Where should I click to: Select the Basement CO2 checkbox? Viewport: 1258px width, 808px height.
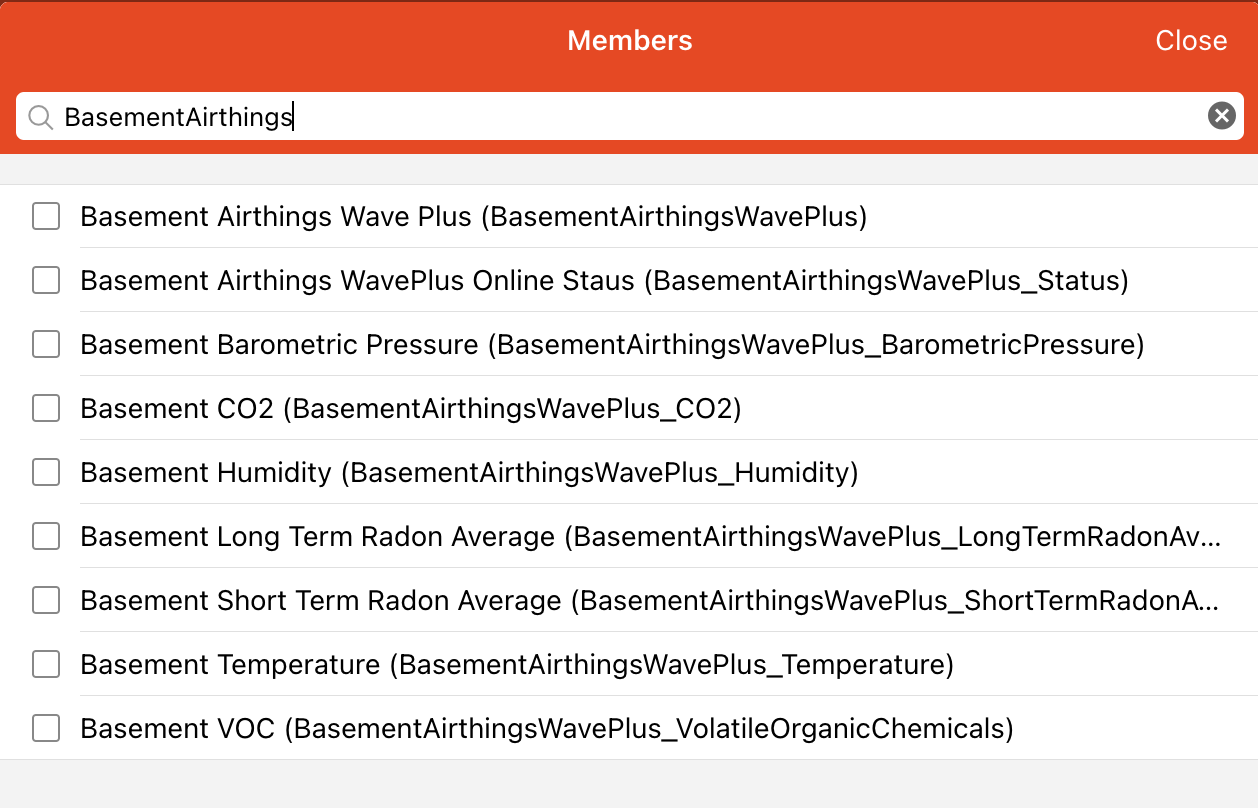(x=46, y=408)
